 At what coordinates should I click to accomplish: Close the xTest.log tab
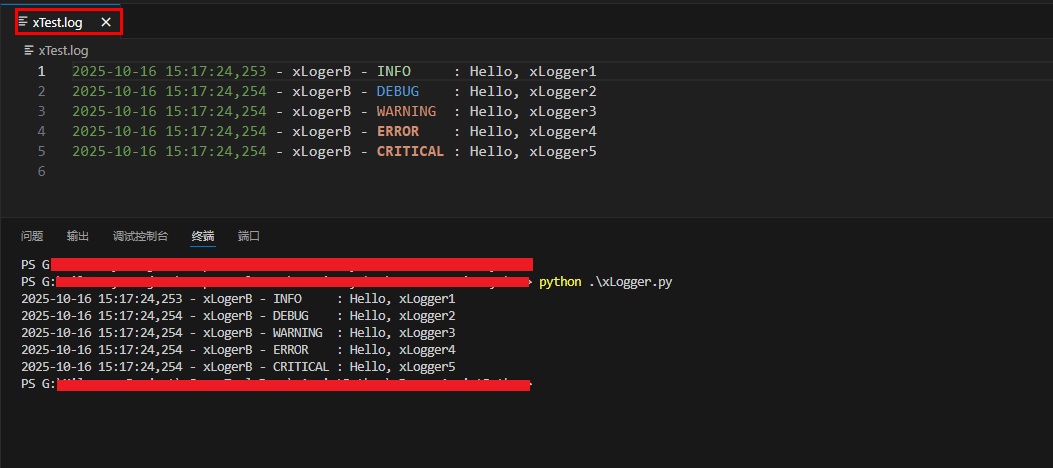[x=106, y=22]
